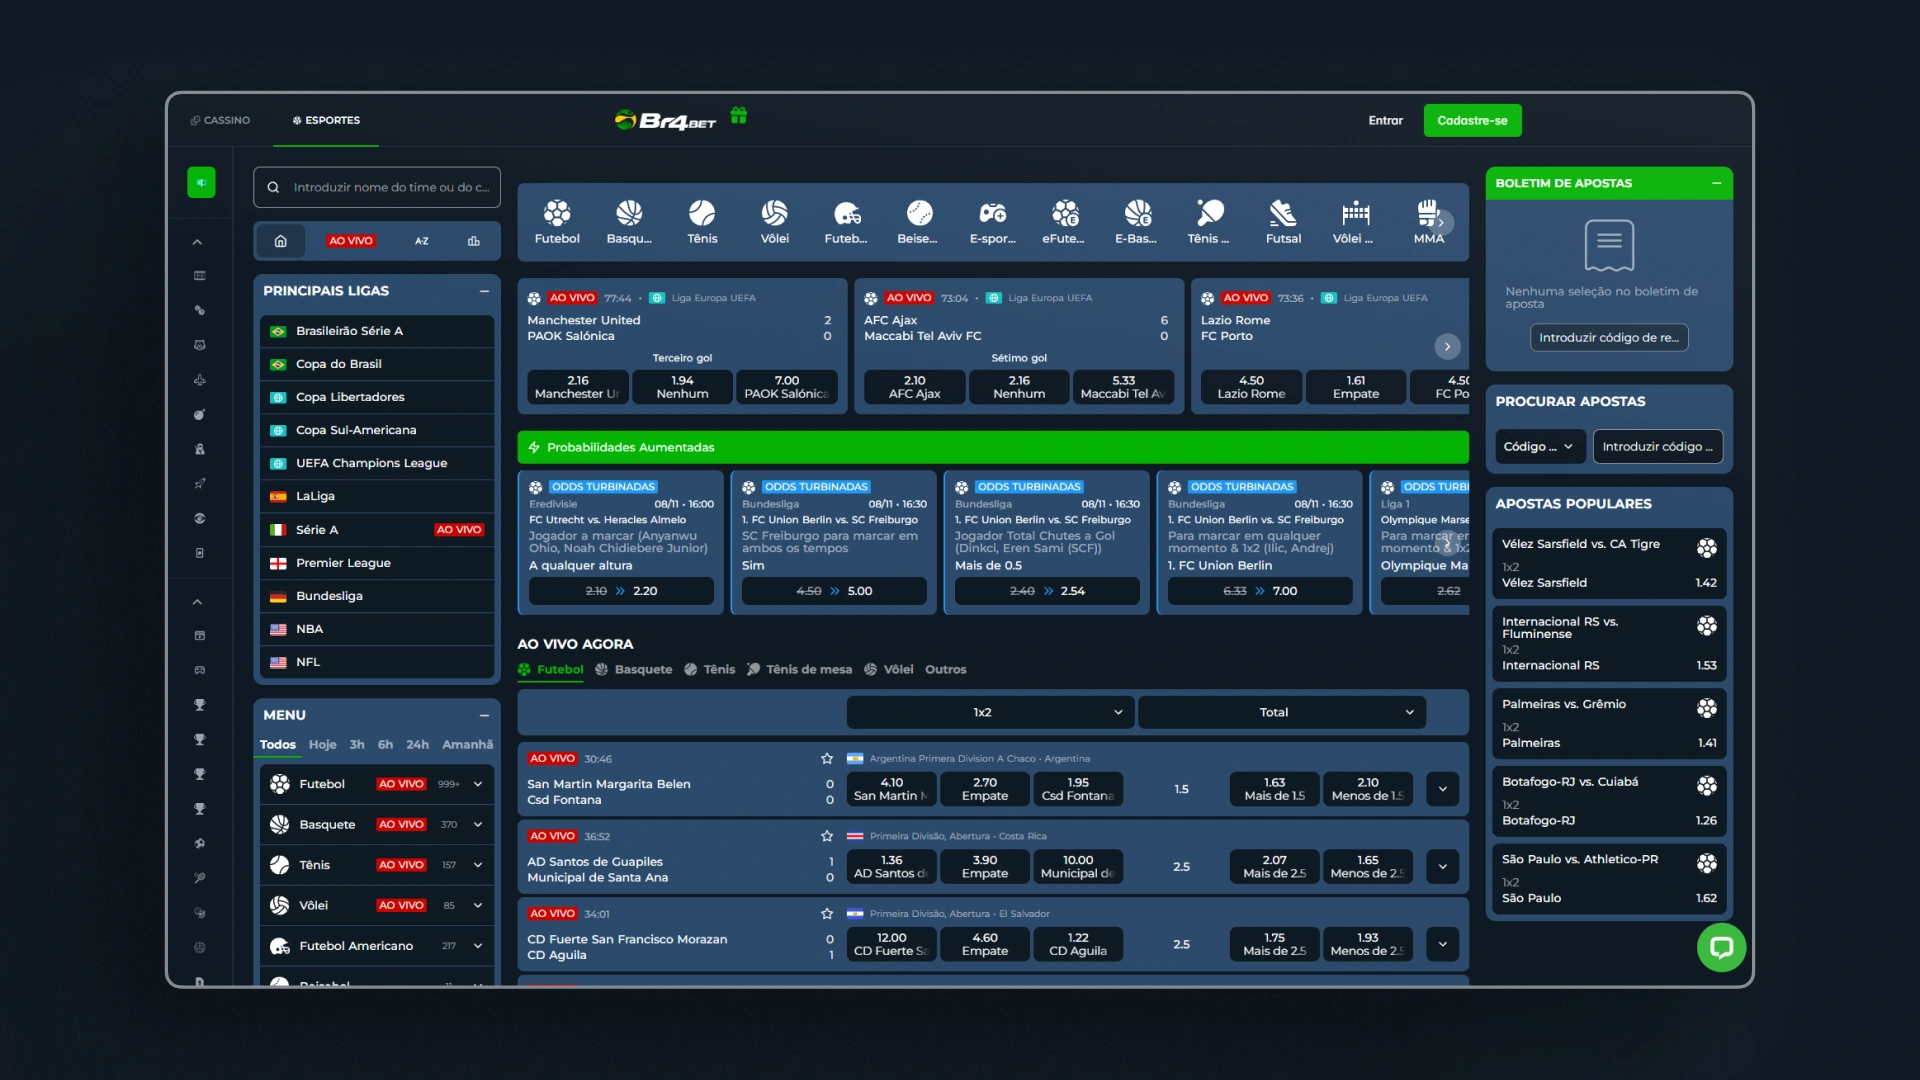Select Todos time filter

tap(277, 745)
